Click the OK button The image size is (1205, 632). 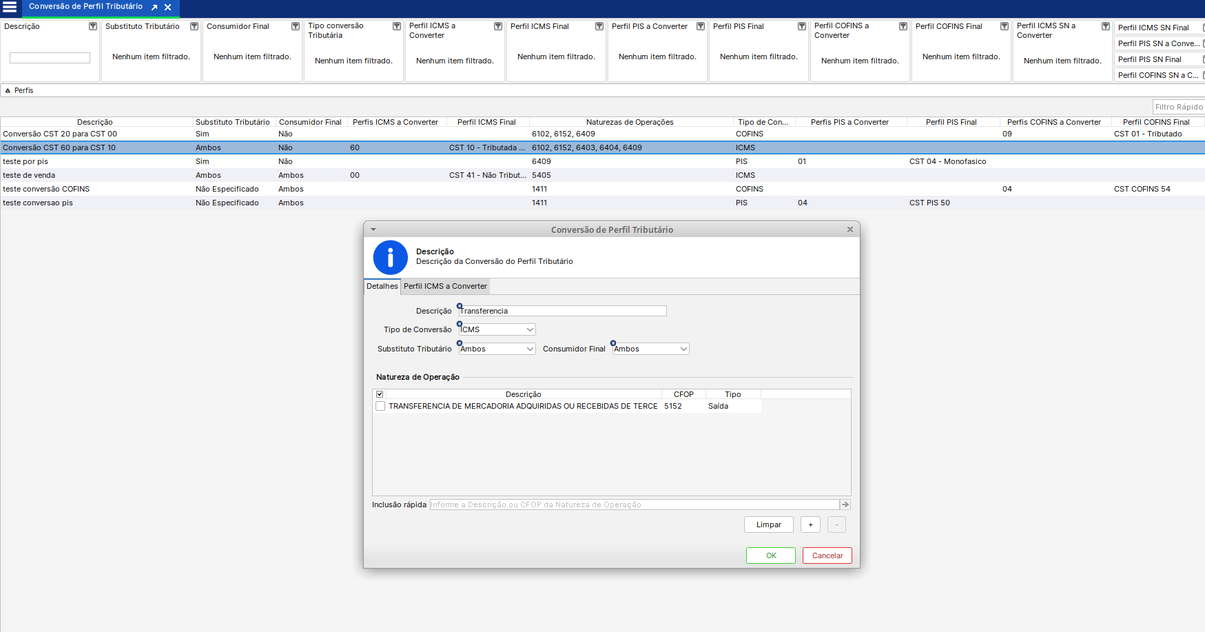[x=770, y=556]
